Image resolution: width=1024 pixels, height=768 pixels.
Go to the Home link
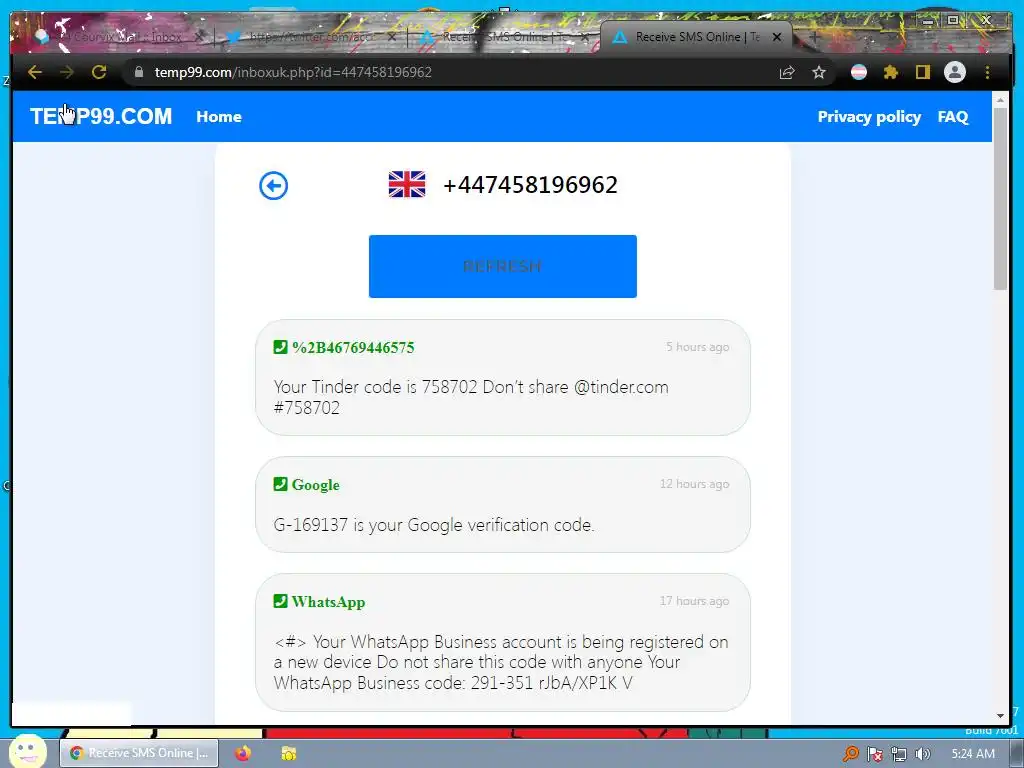pos(219,117)
